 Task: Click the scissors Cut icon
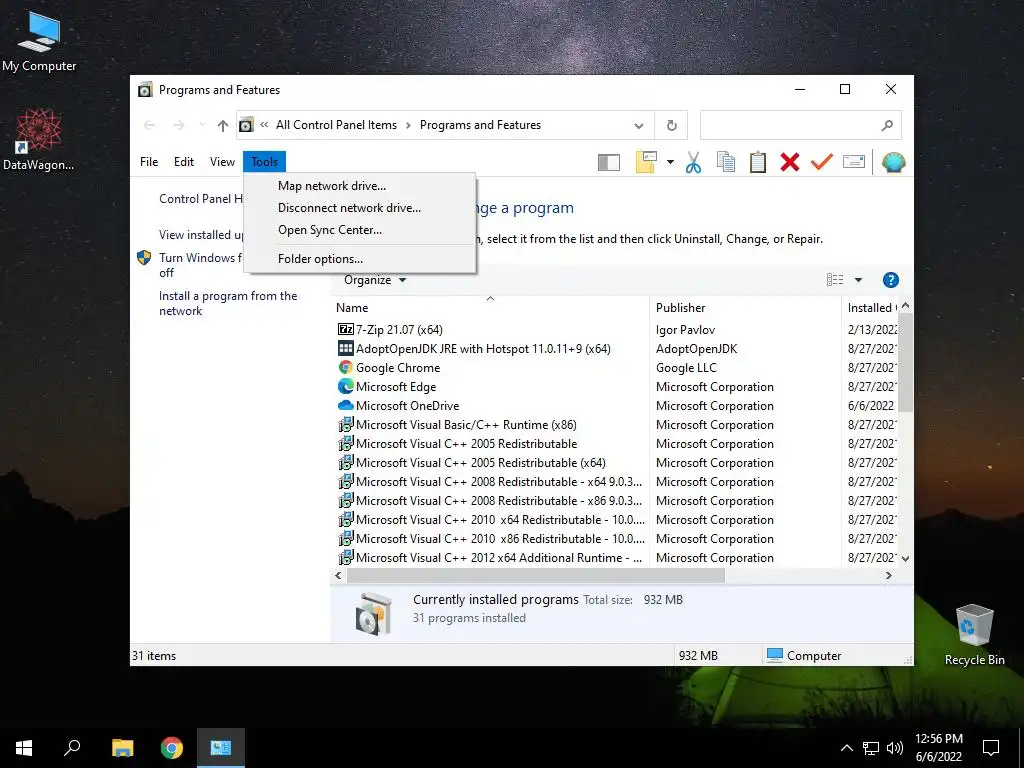(x=694, y=162)
